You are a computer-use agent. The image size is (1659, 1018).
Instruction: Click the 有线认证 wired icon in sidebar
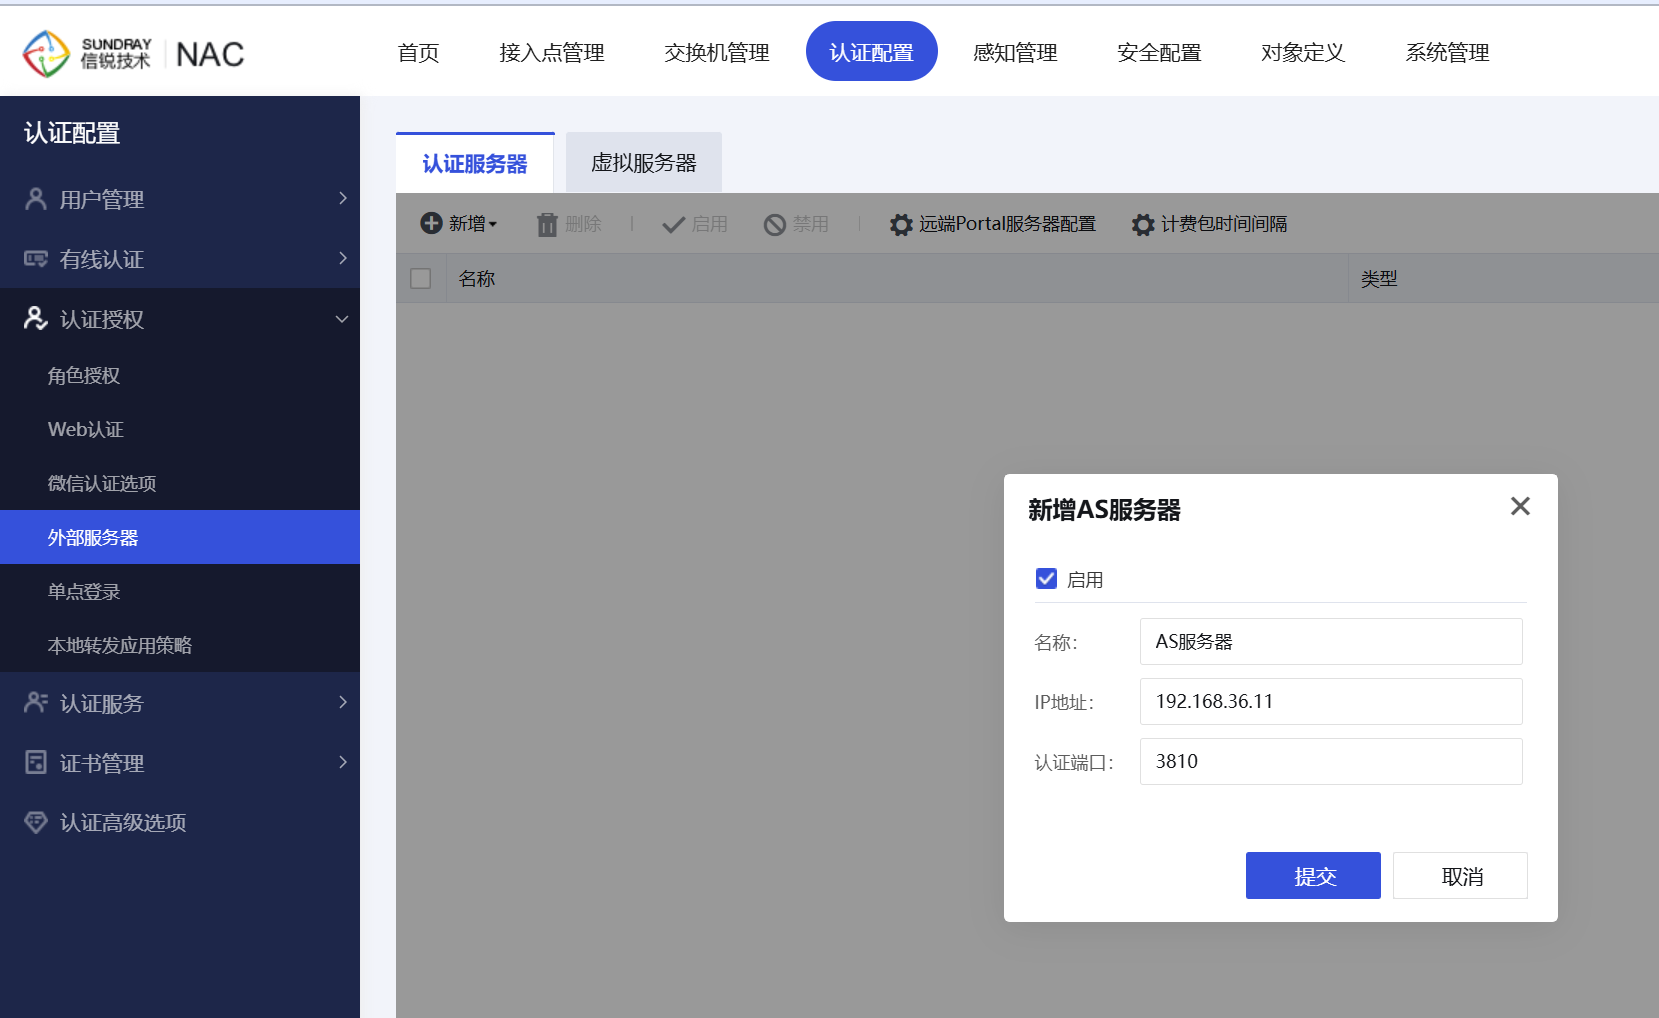point(36,259)
